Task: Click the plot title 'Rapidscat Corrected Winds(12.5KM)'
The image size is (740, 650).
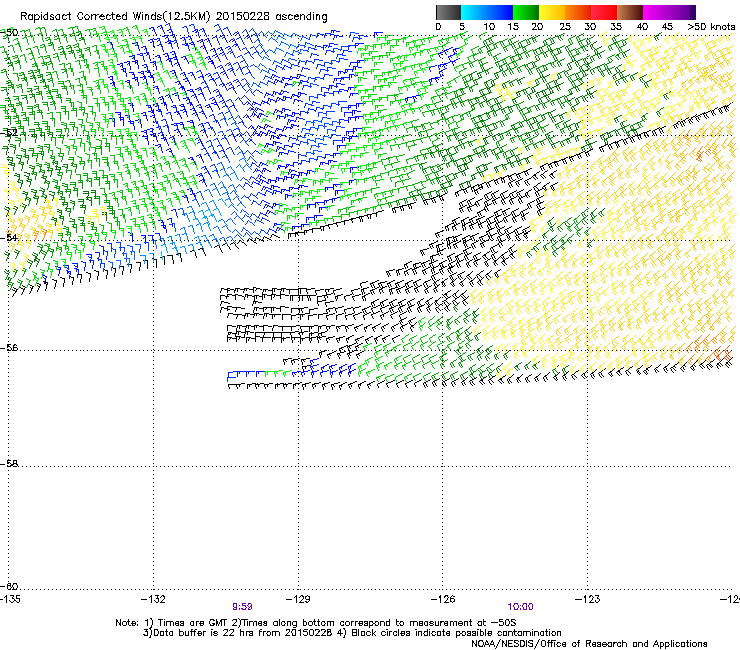Action: pos(115,17)
